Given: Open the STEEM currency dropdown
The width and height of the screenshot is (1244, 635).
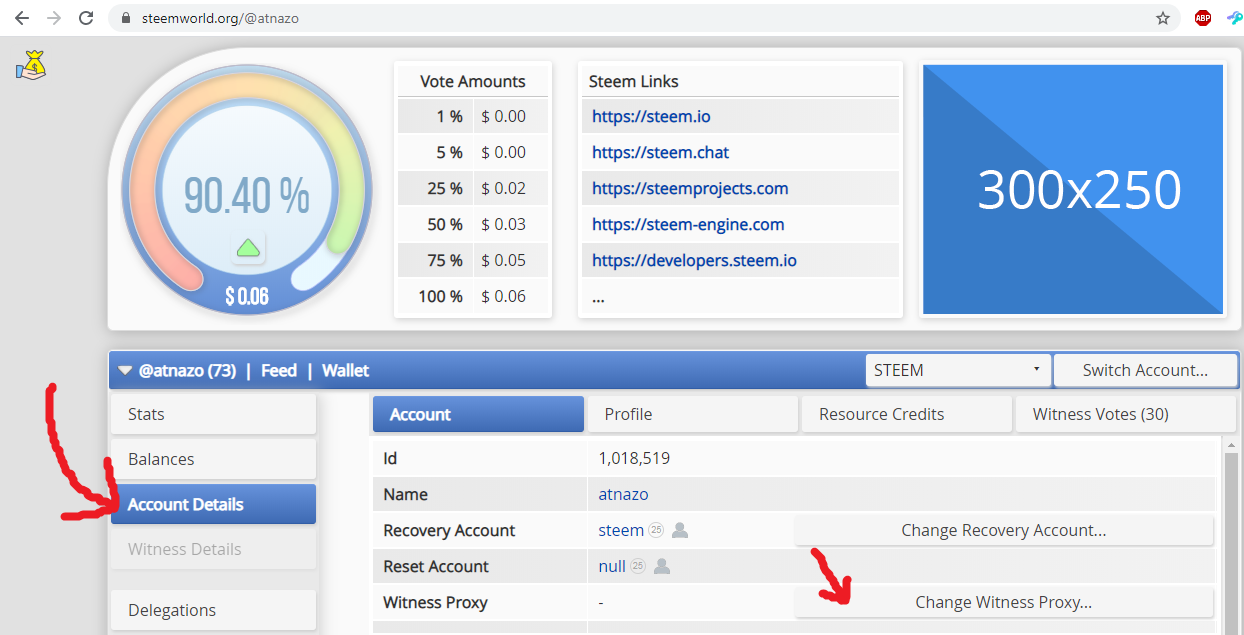Looking at the screenshot, I should (x=958, y=370).
